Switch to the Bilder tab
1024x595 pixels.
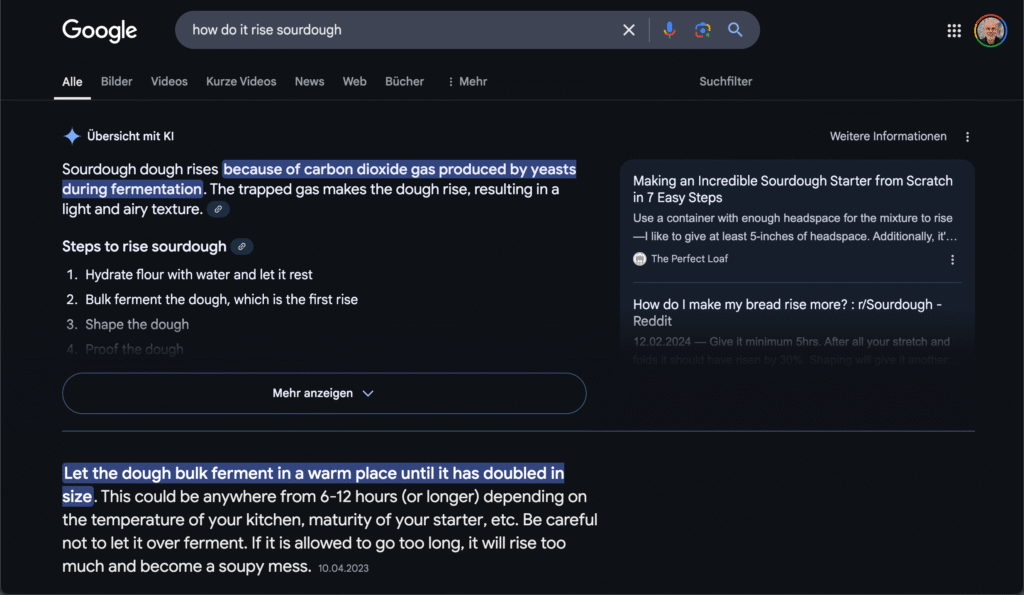(116, 82)
